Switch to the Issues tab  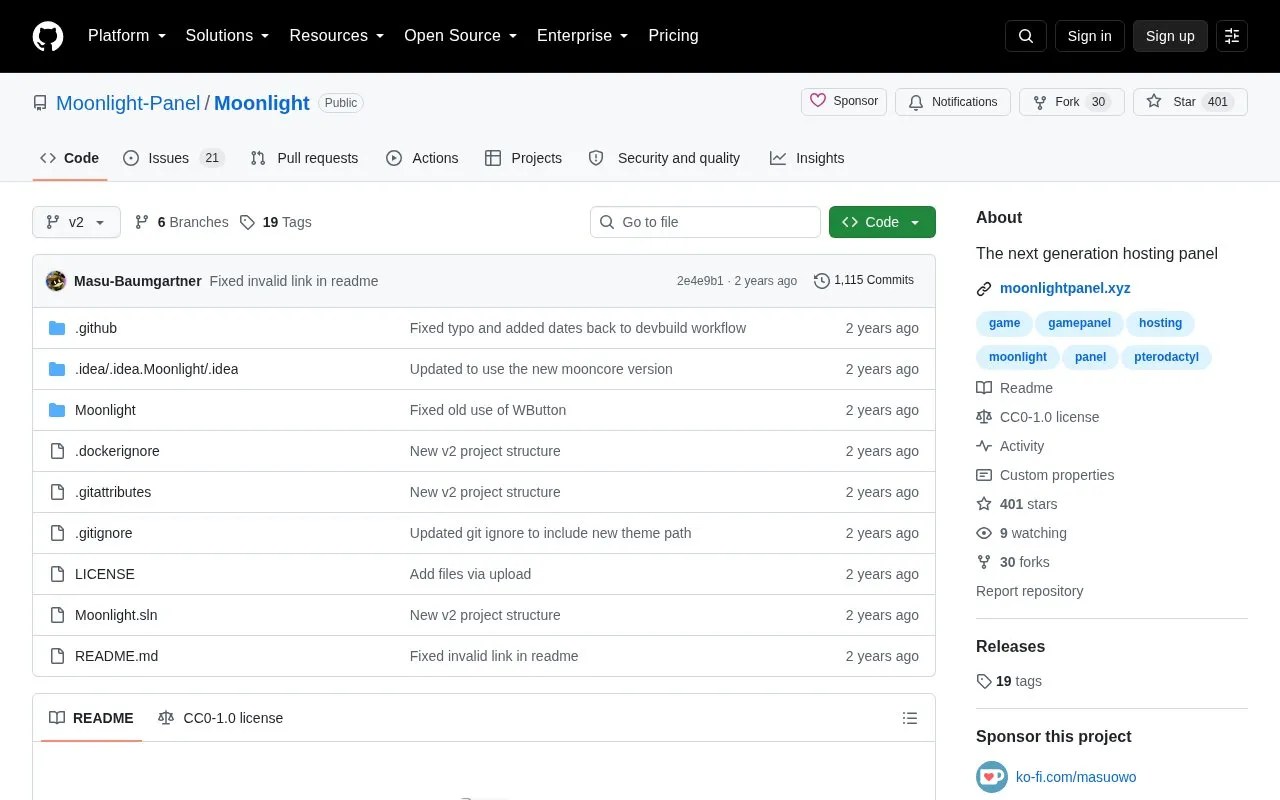coord(174,158)
